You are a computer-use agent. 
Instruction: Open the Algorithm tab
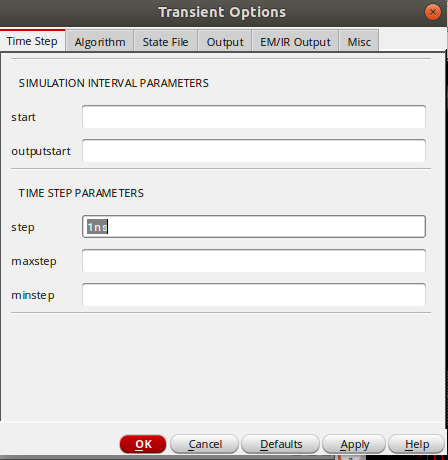pyautogui.click(x=100, y=42)
